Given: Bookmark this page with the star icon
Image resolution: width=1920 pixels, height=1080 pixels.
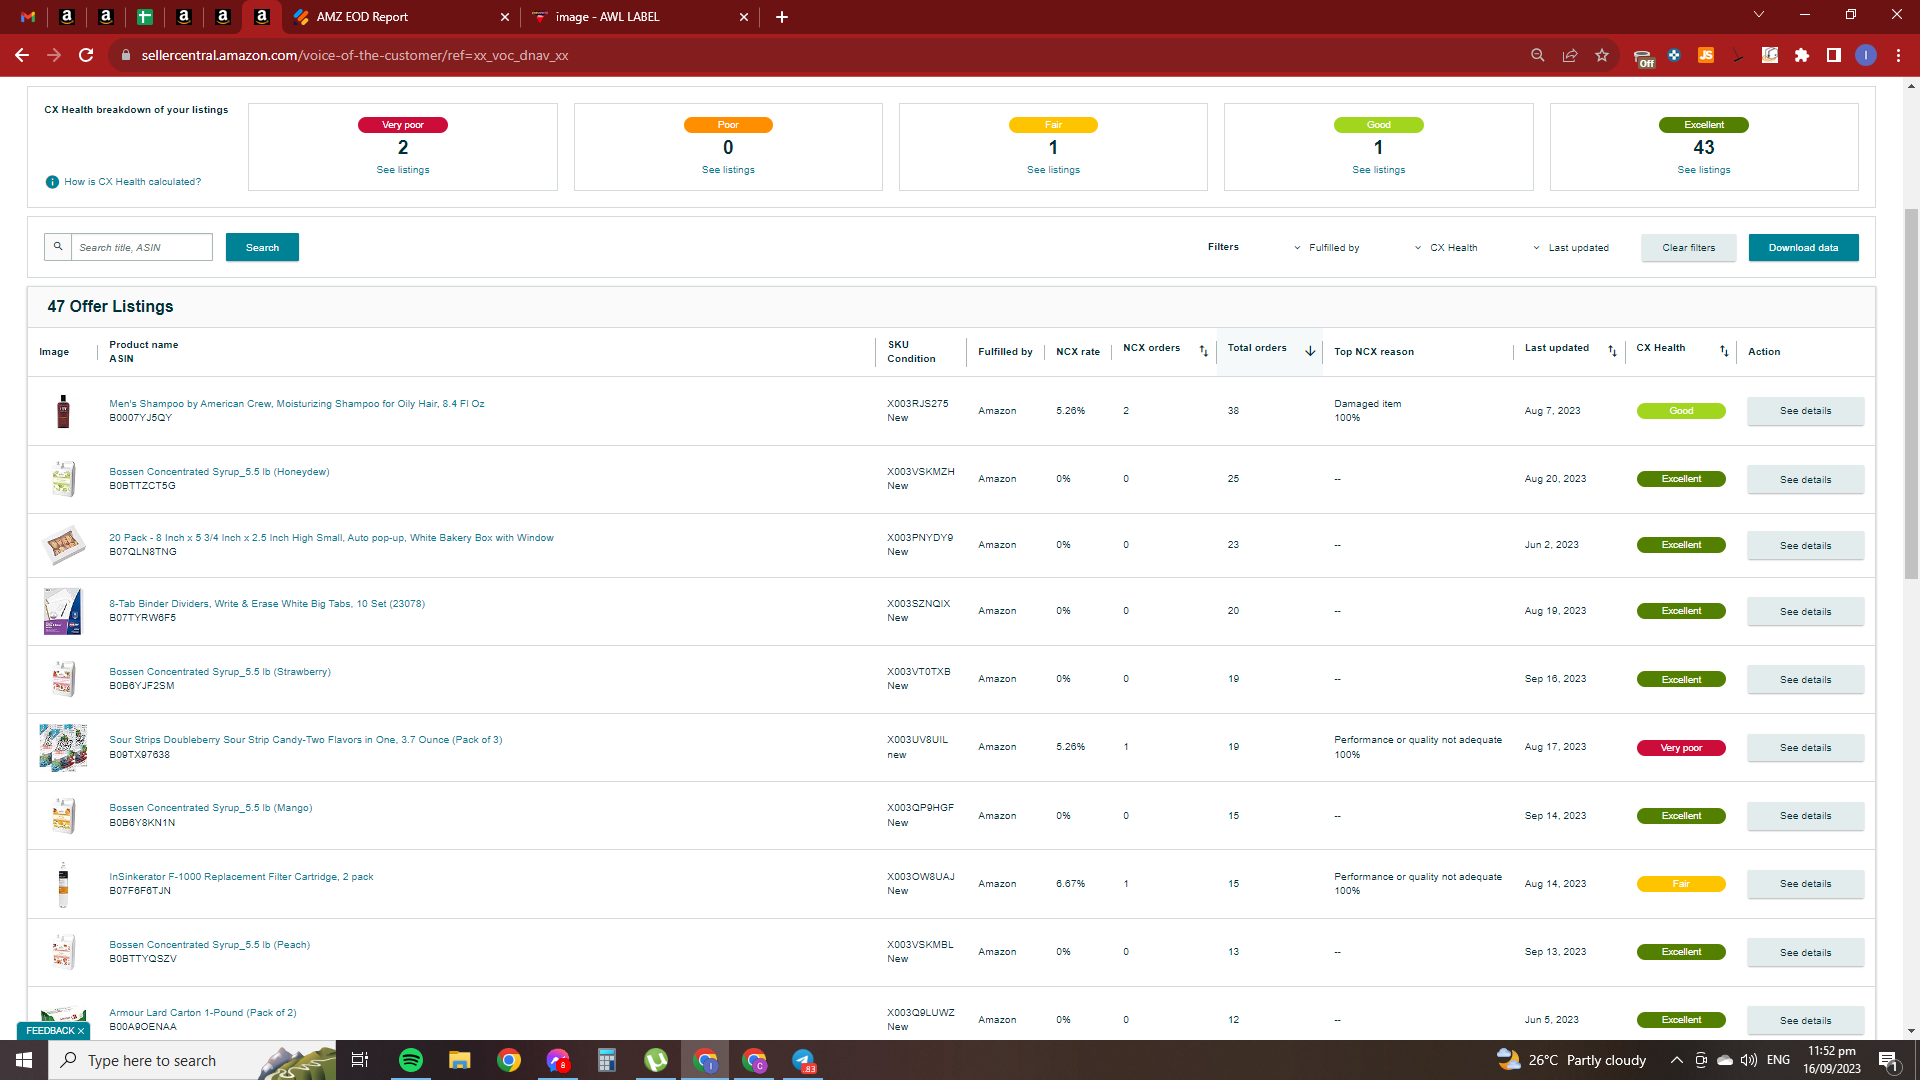Looking at the screenshot, I should (1602, 55).
